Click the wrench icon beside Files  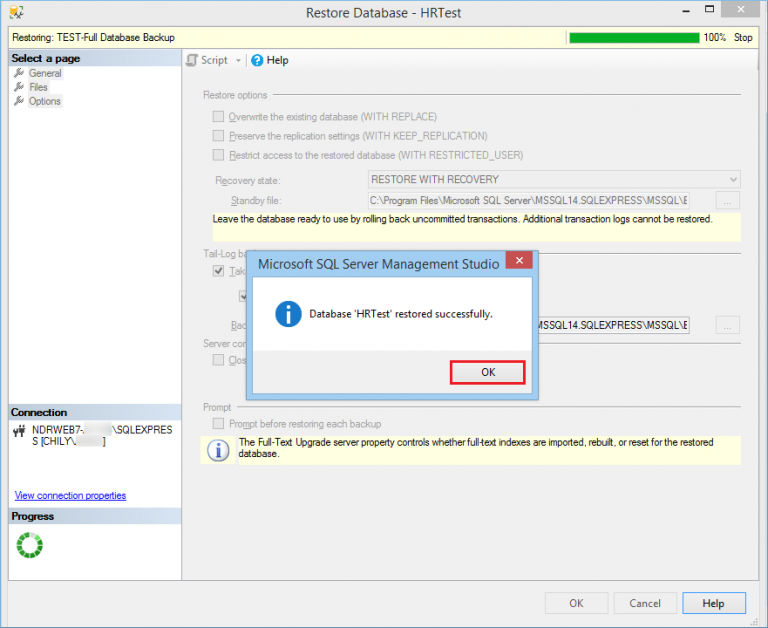(x=19, y=87)
